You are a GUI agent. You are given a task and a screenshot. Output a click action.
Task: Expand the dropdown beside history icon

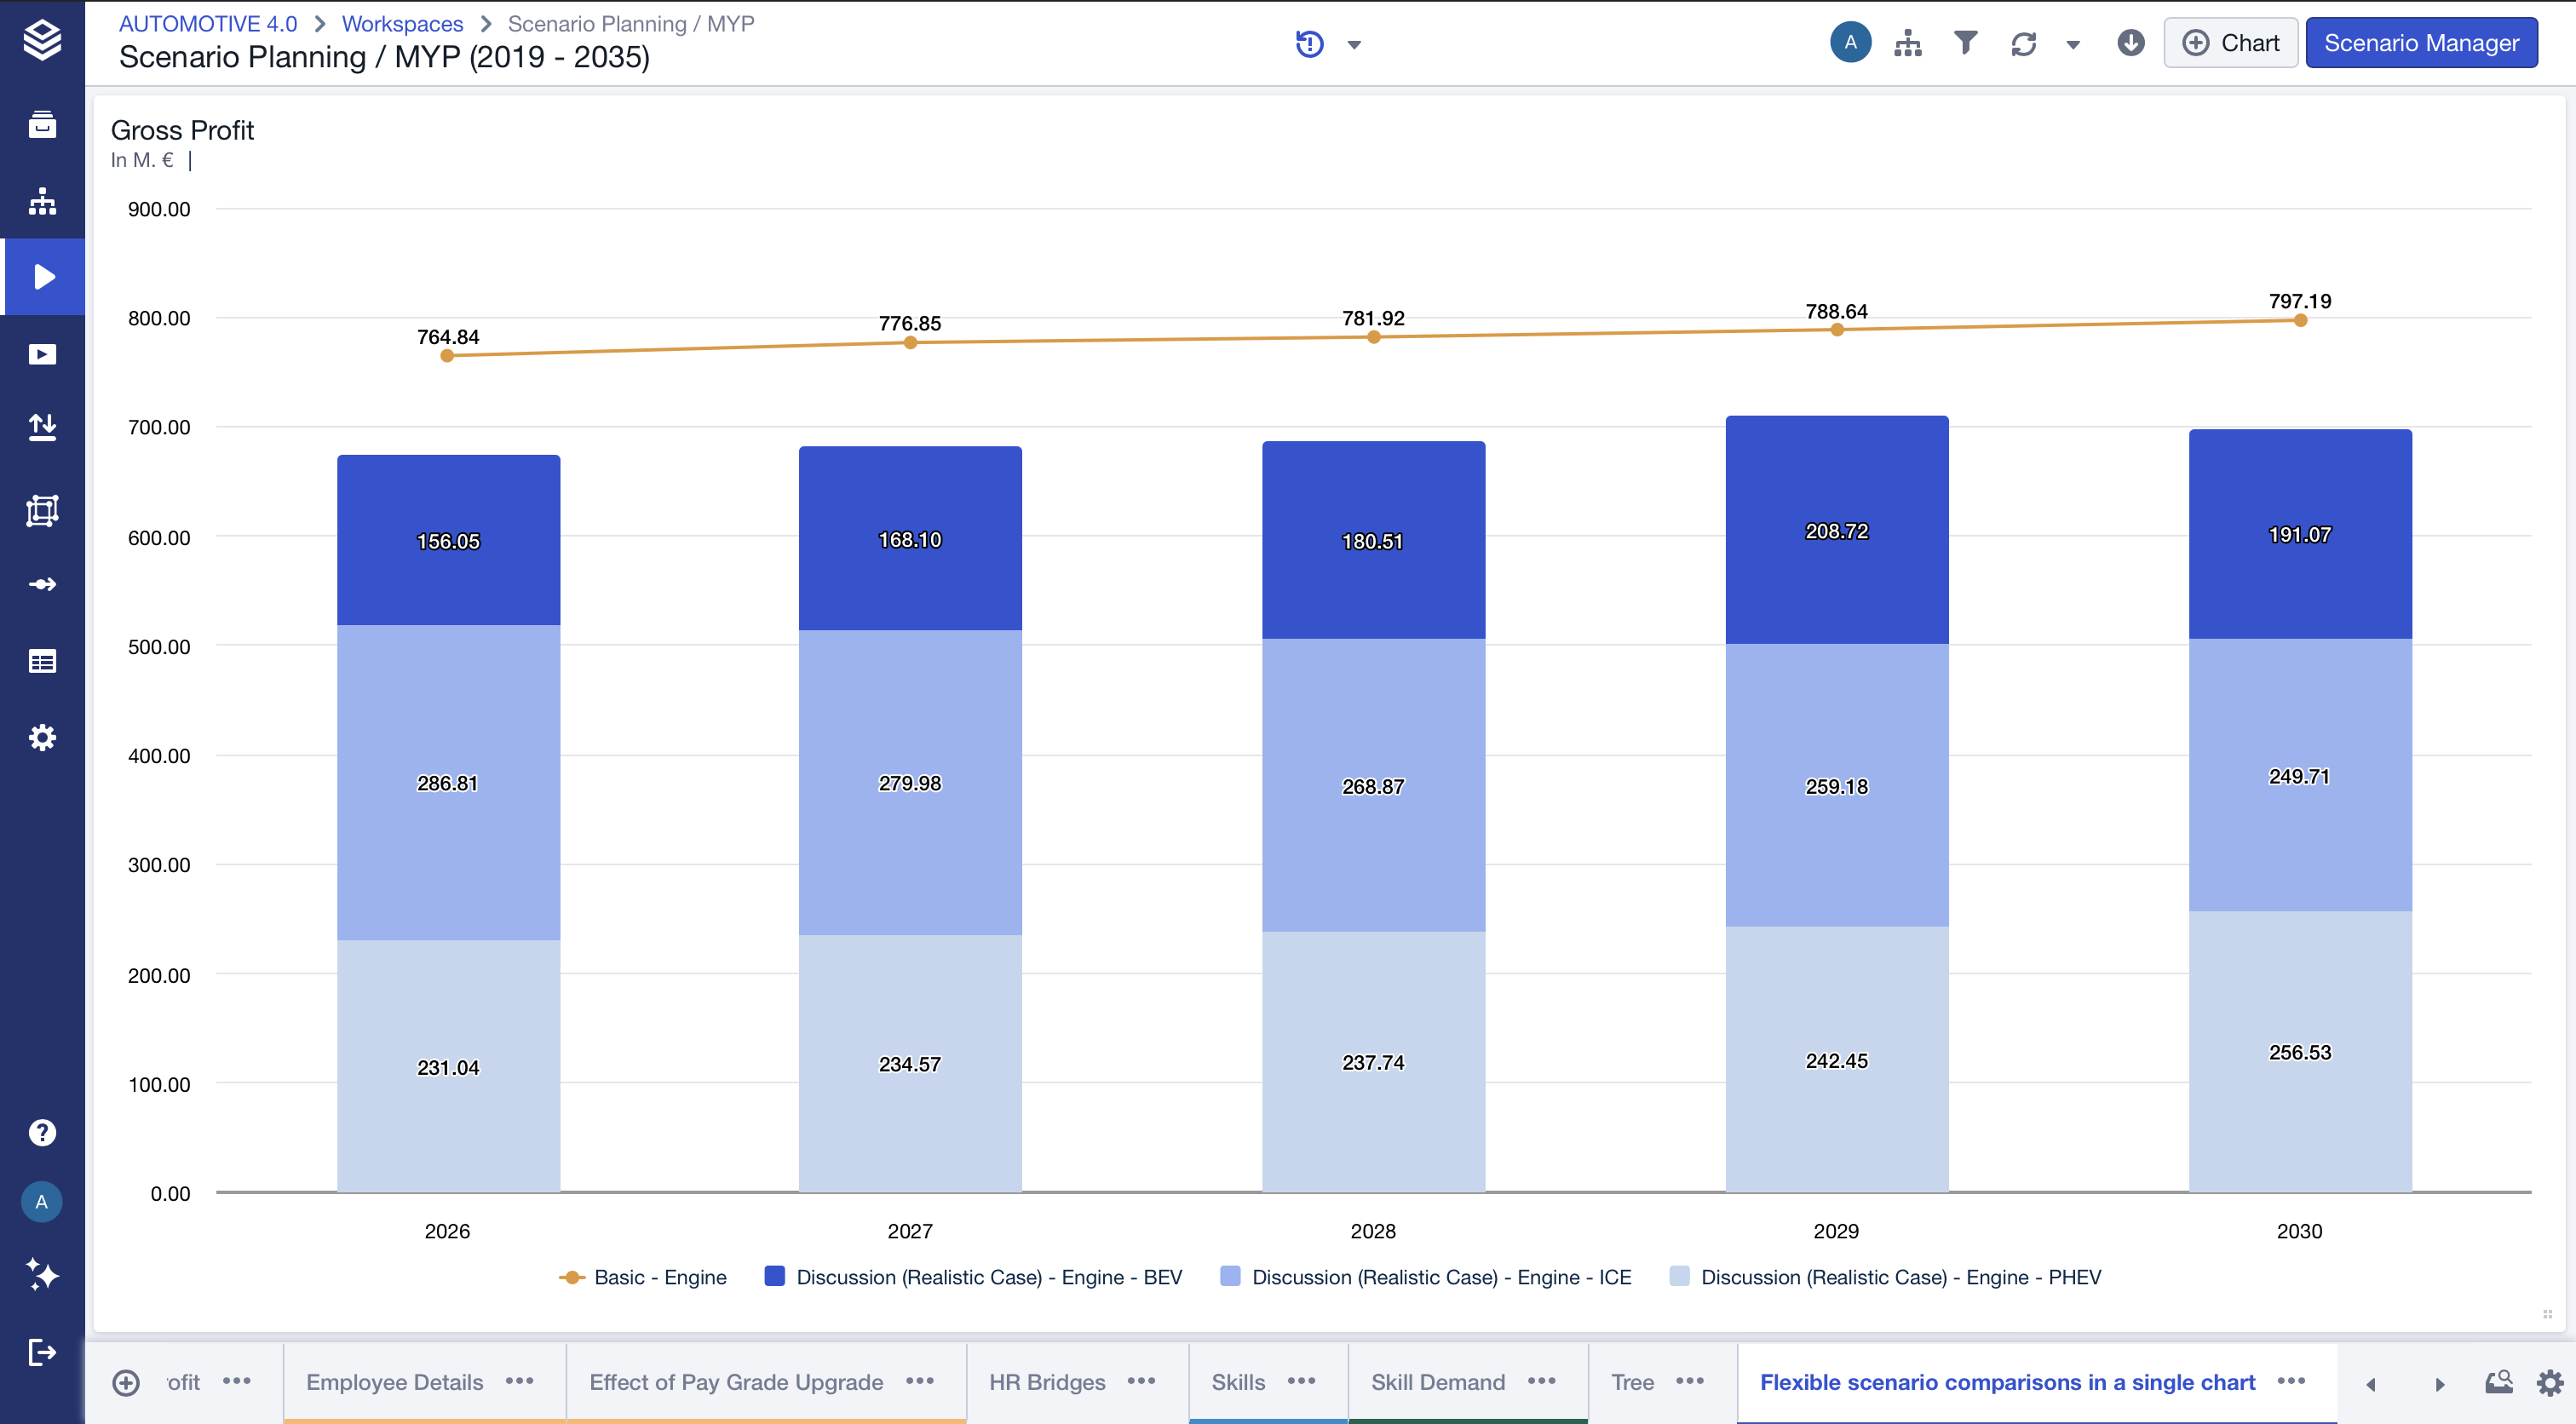tap(1354, 44)
